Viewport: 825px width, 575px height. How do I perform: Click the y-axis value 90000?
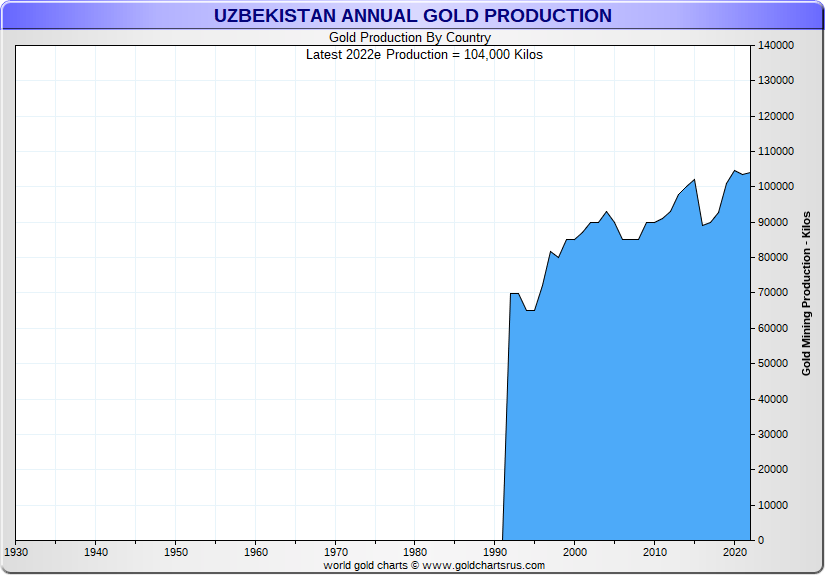point(773,223)
